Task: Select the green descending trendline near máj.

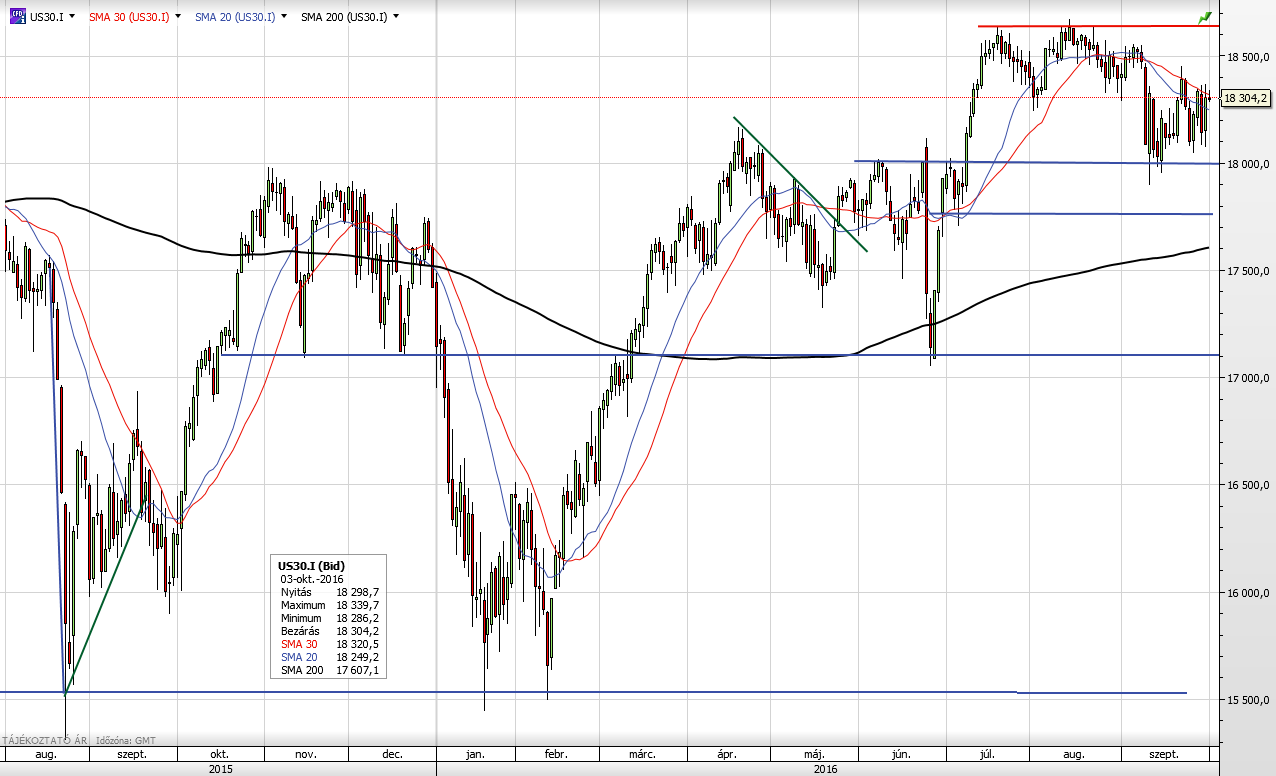Action: (800, 184)
